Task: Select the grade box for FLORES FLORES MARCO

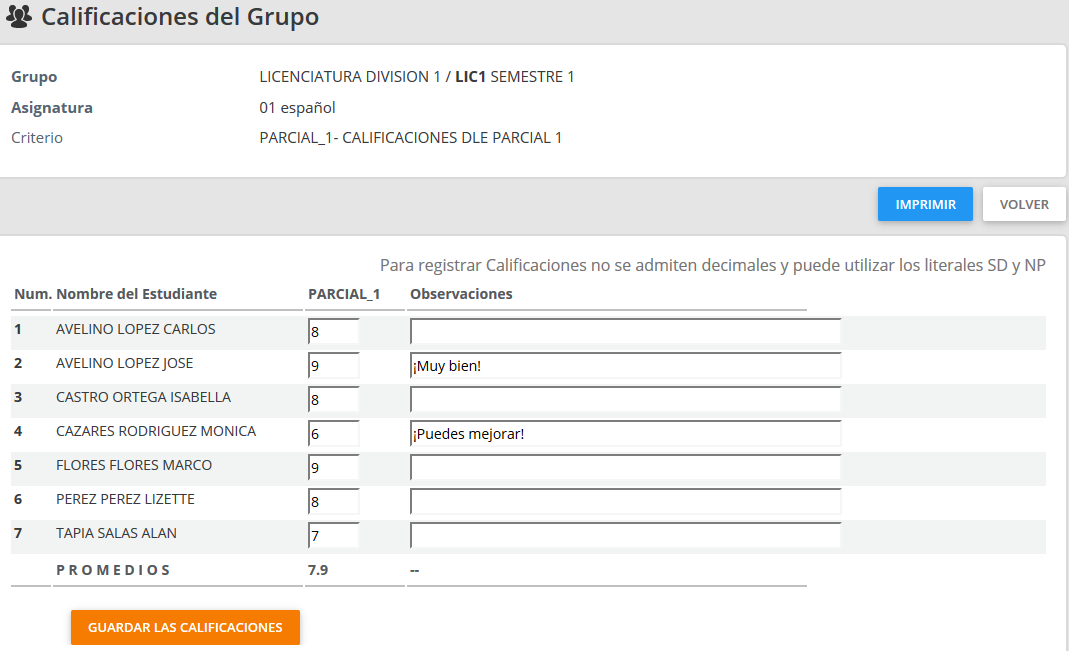Action: [x=334, y=468]
